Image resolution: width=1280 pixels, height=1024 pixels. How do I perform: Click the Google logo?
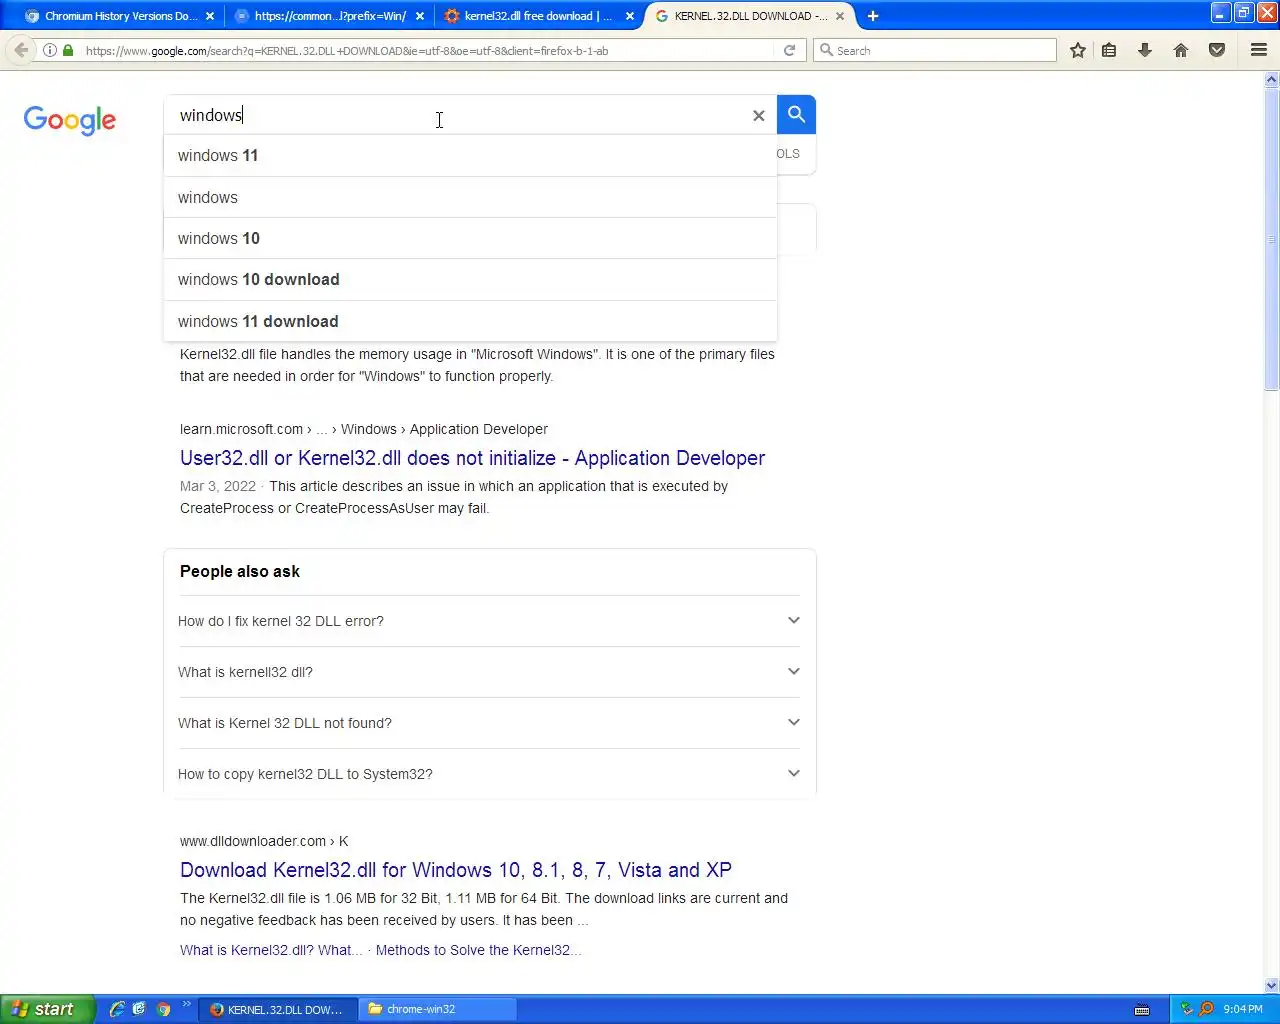tap(70, 120)
